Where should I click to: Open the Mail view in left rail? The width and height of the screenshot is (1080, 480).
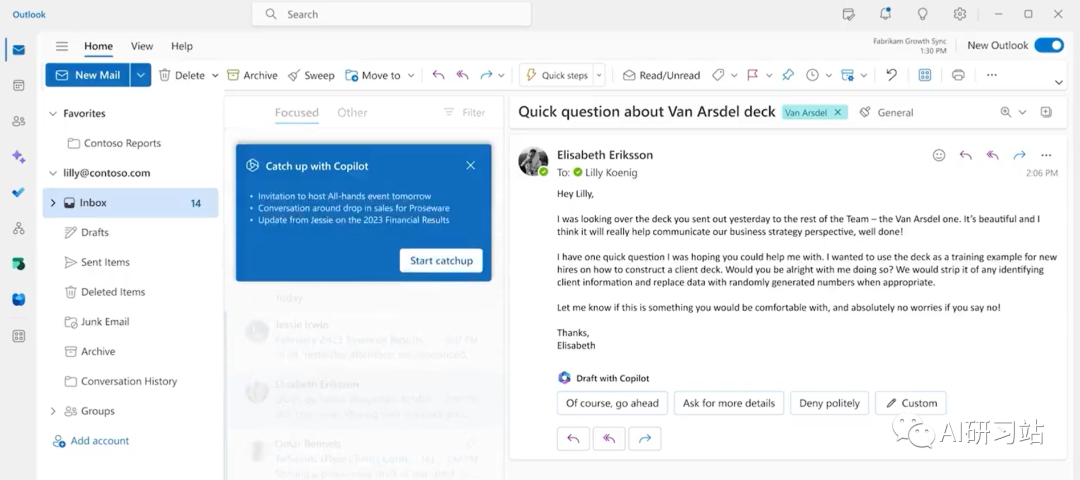19,50
